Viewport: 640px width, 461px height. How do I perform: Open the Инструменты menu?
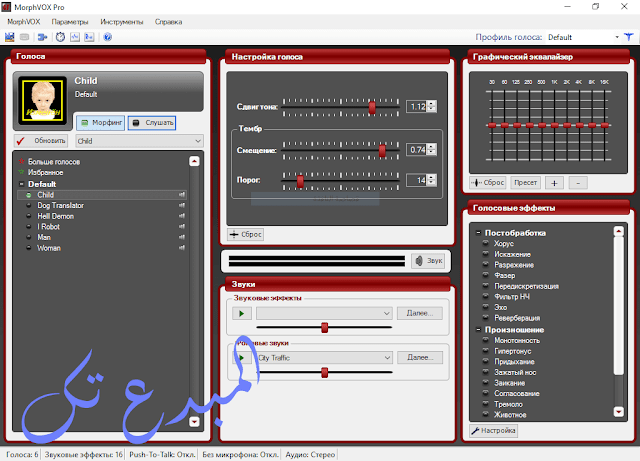121,21
